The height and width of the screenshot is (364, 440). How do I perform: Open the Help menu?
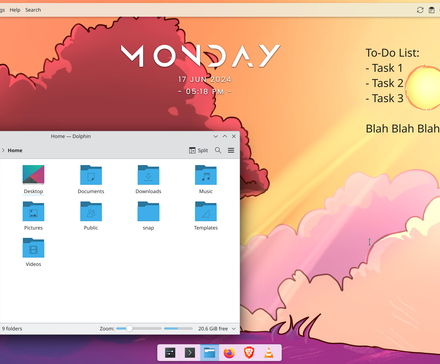15,10
